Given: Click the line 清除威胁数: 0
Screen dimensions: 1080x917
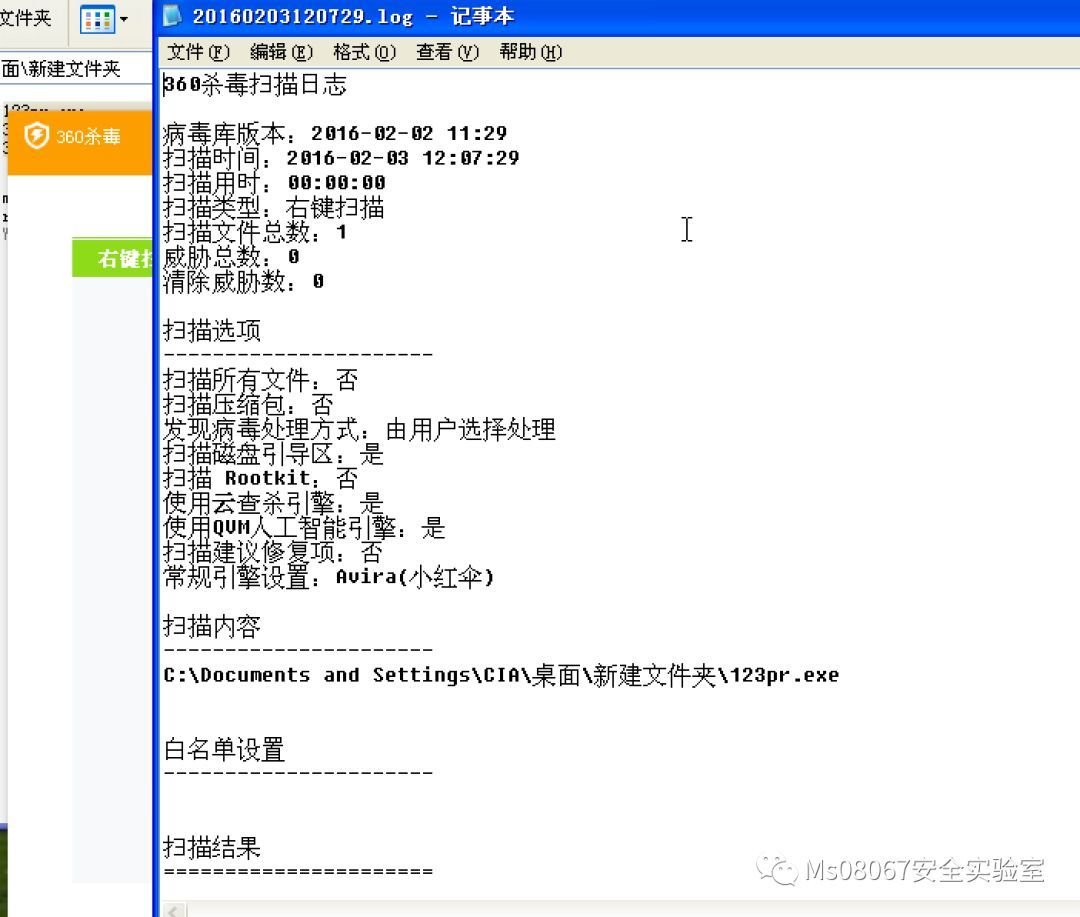Looking at the screenshot, I should [x=243, y=282].
